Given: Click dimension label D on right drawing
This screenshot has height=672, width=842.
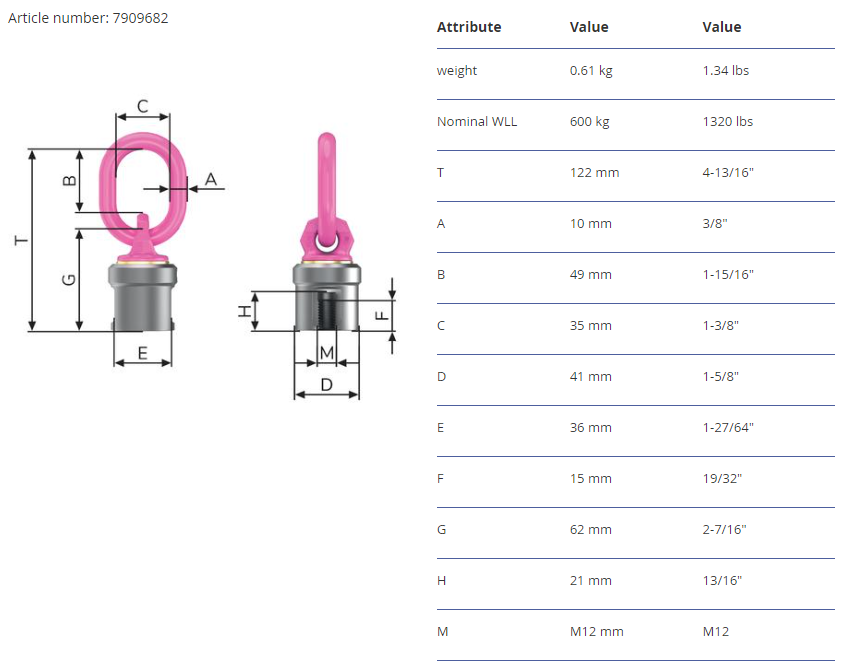Looking at the screenshot, I should [x=326, y=385].
